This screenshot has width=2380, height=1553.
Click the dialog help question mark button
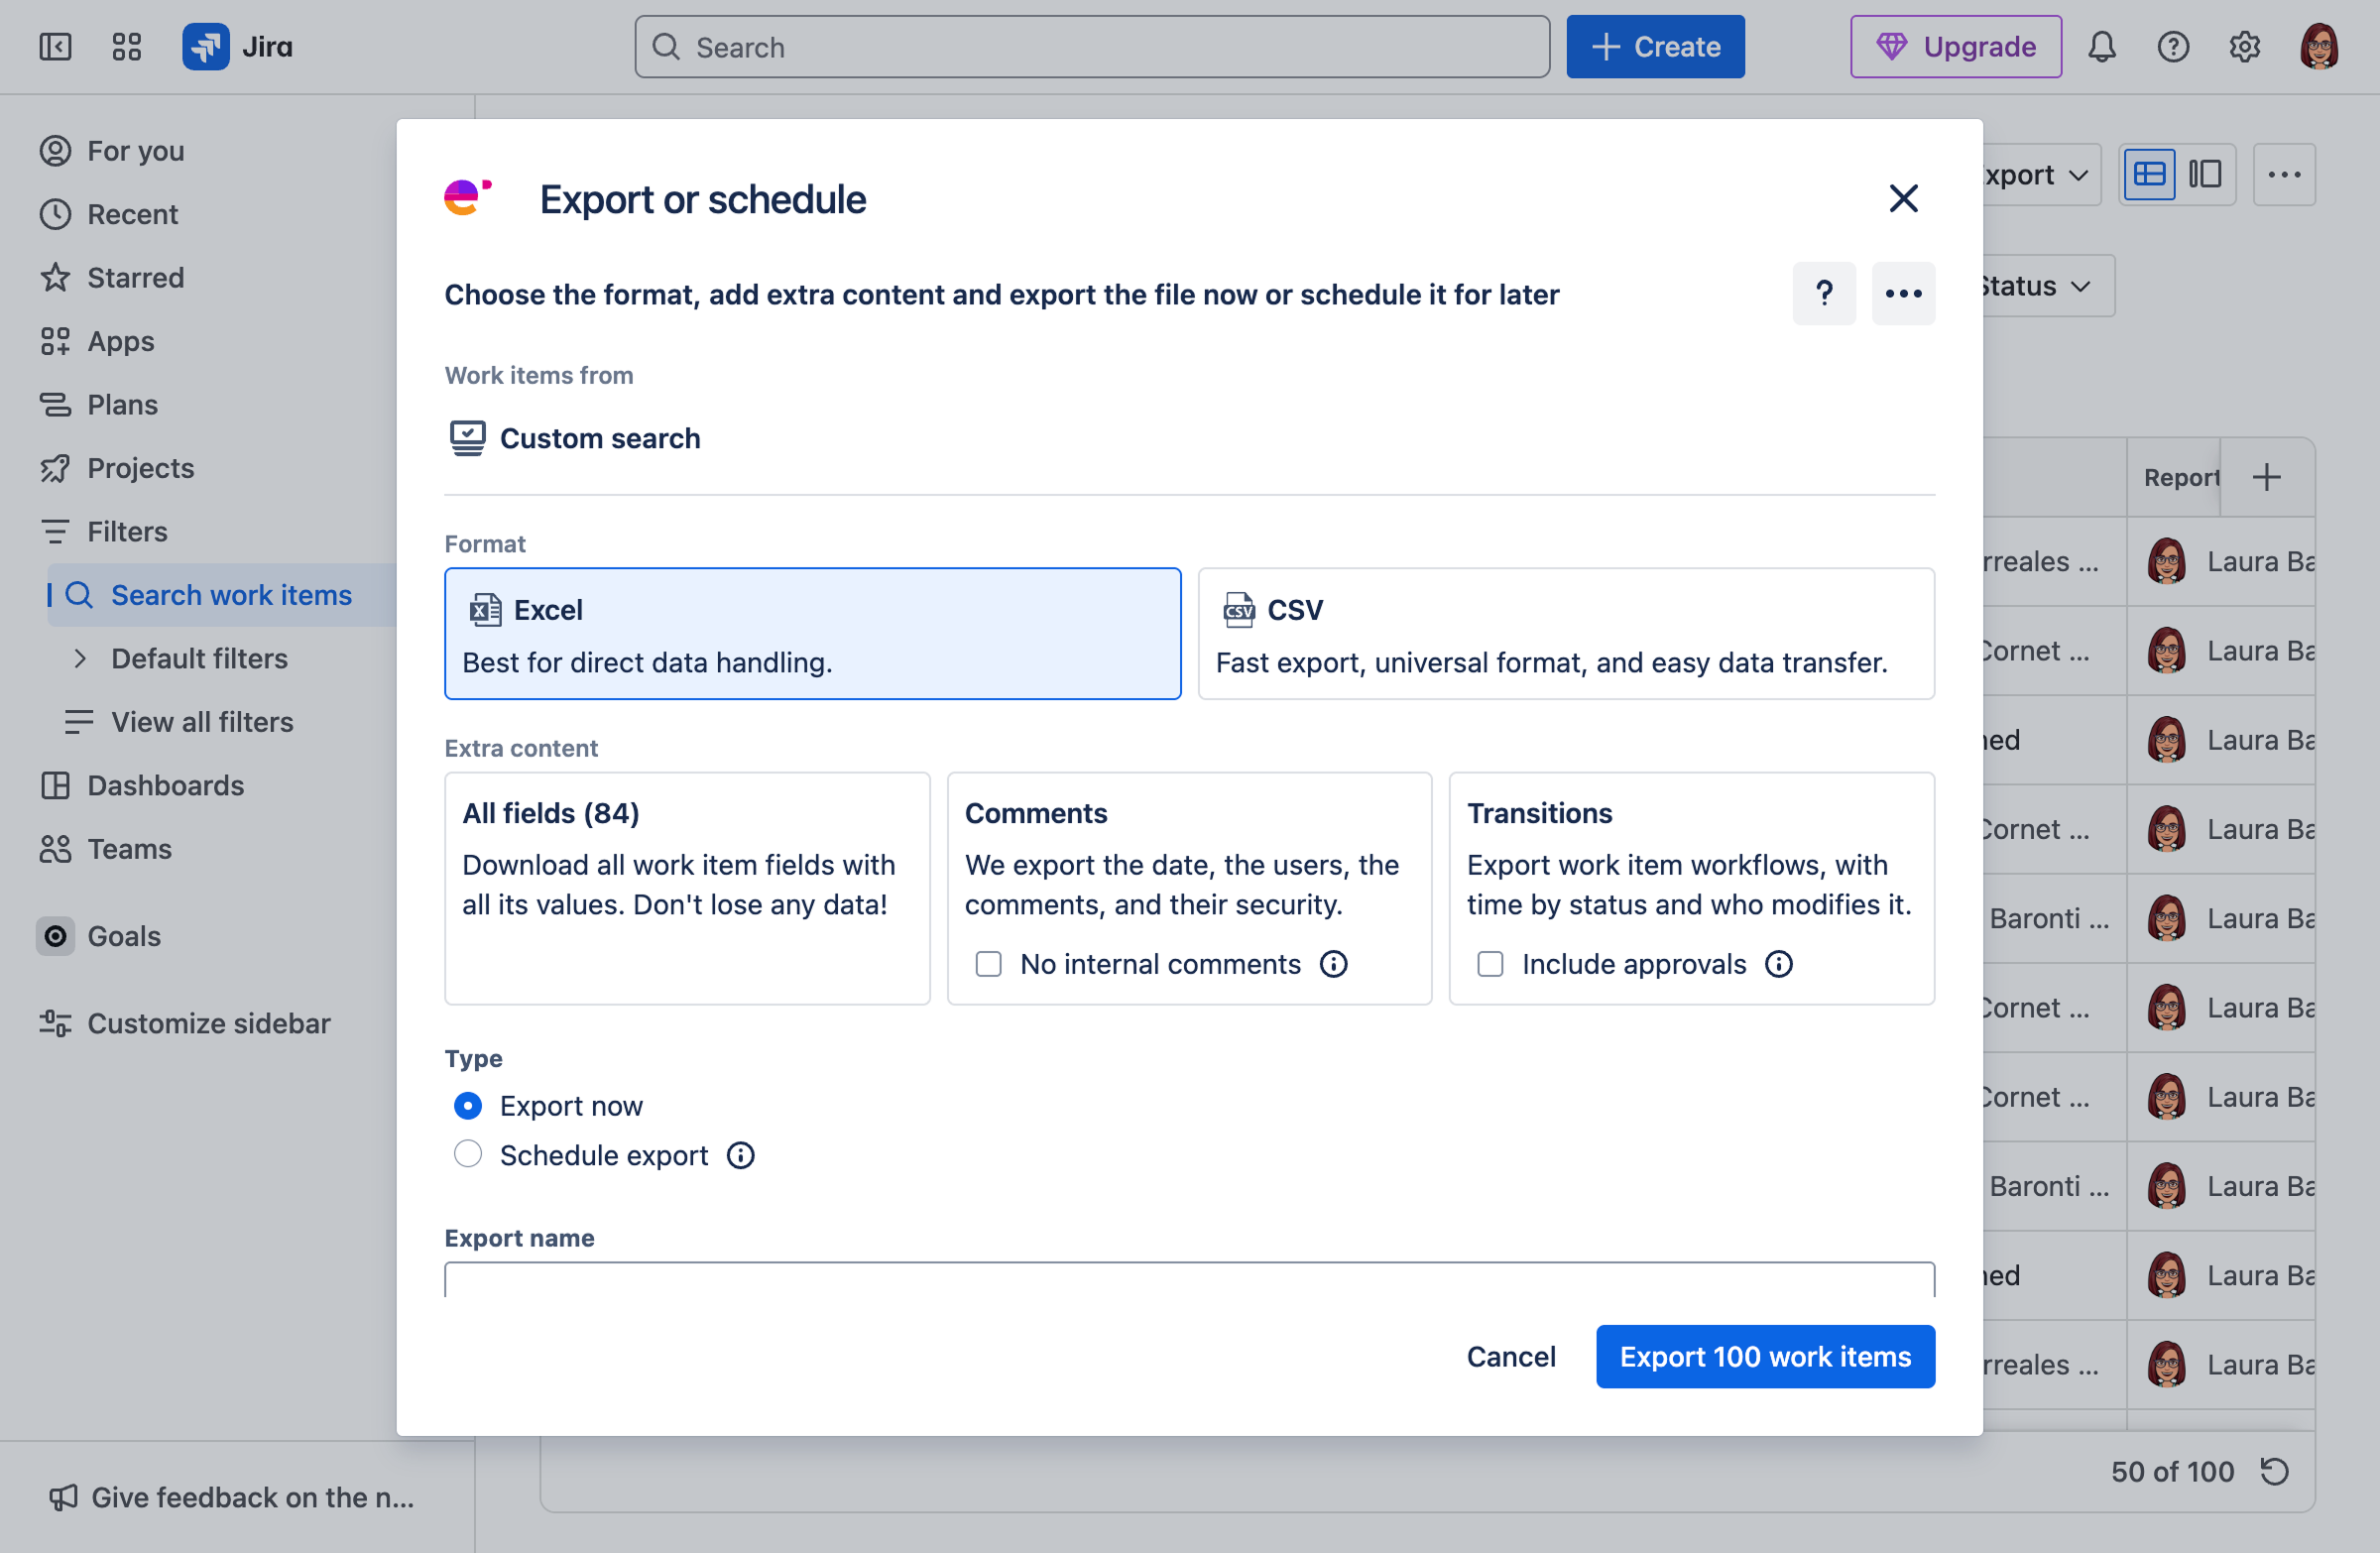tap(1824, 294)
